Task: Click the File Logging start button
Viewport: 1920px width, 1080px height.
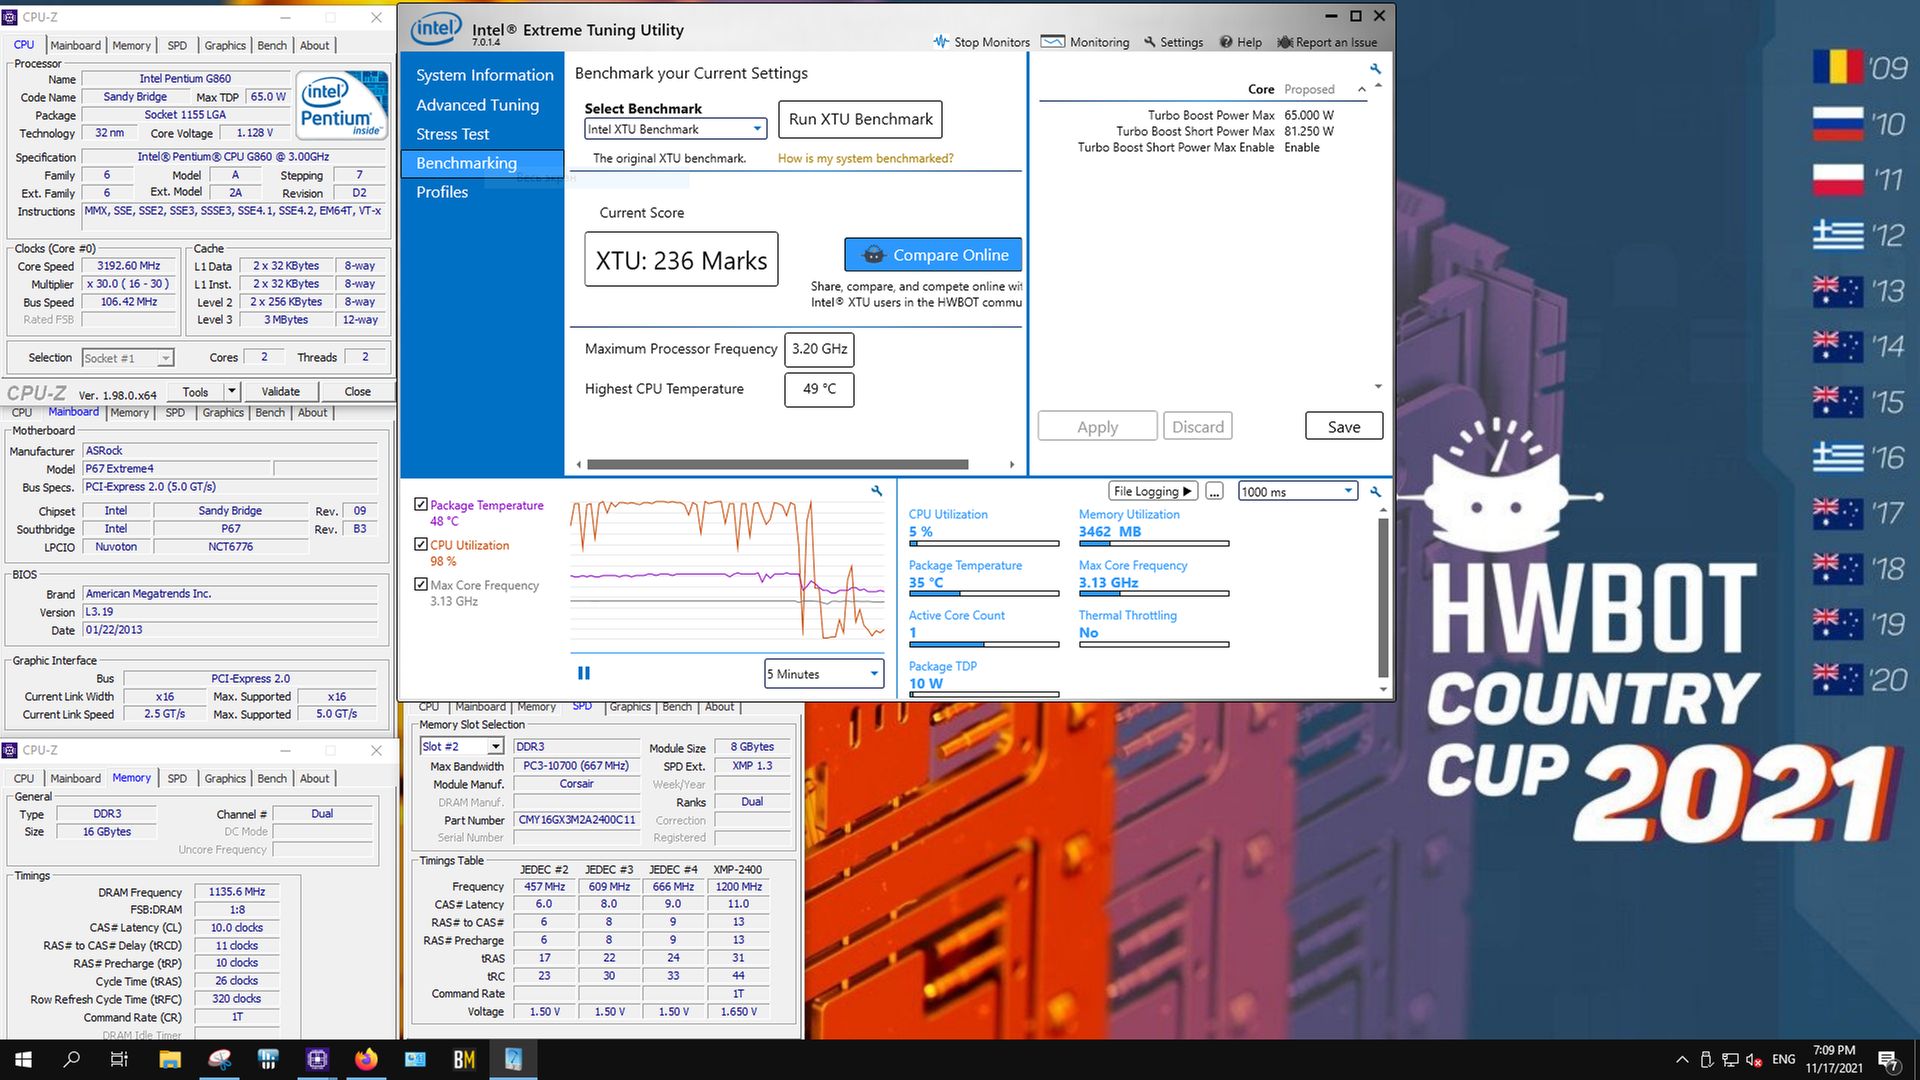Action: coord(1152,491)
